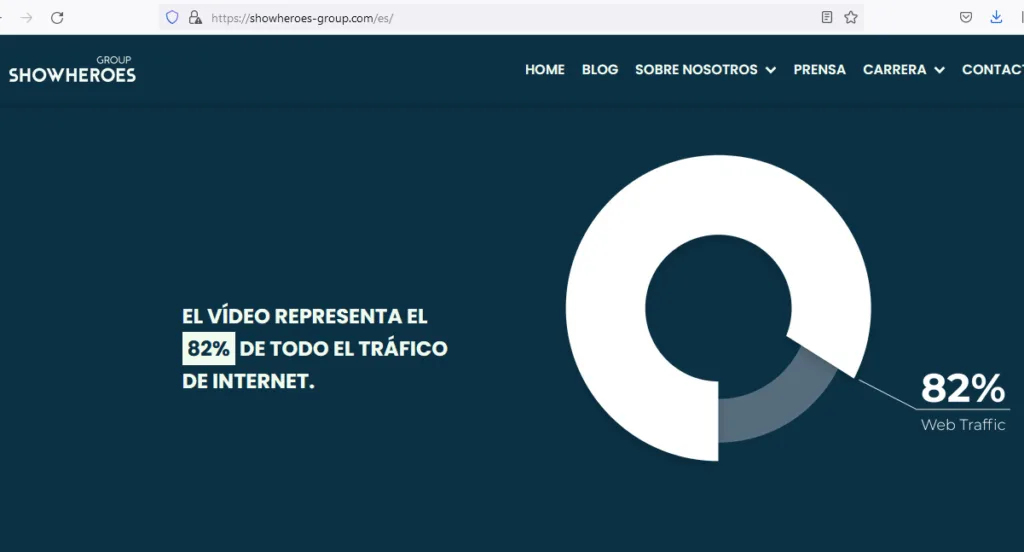This screenshot has width=1024, height=552.
Task: Click the forward navigation arrow
Action: pyautogui.click(x=27, y=17)
